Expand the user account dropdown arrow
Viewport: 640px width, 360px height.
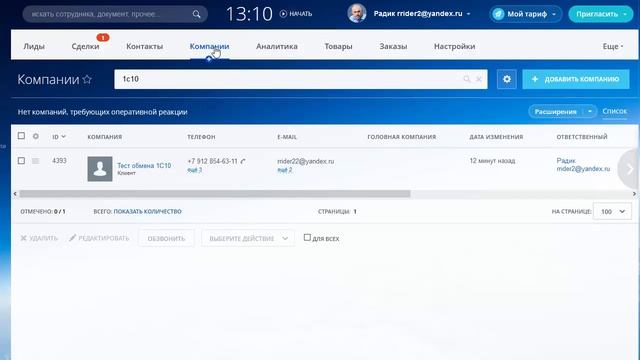468,14
